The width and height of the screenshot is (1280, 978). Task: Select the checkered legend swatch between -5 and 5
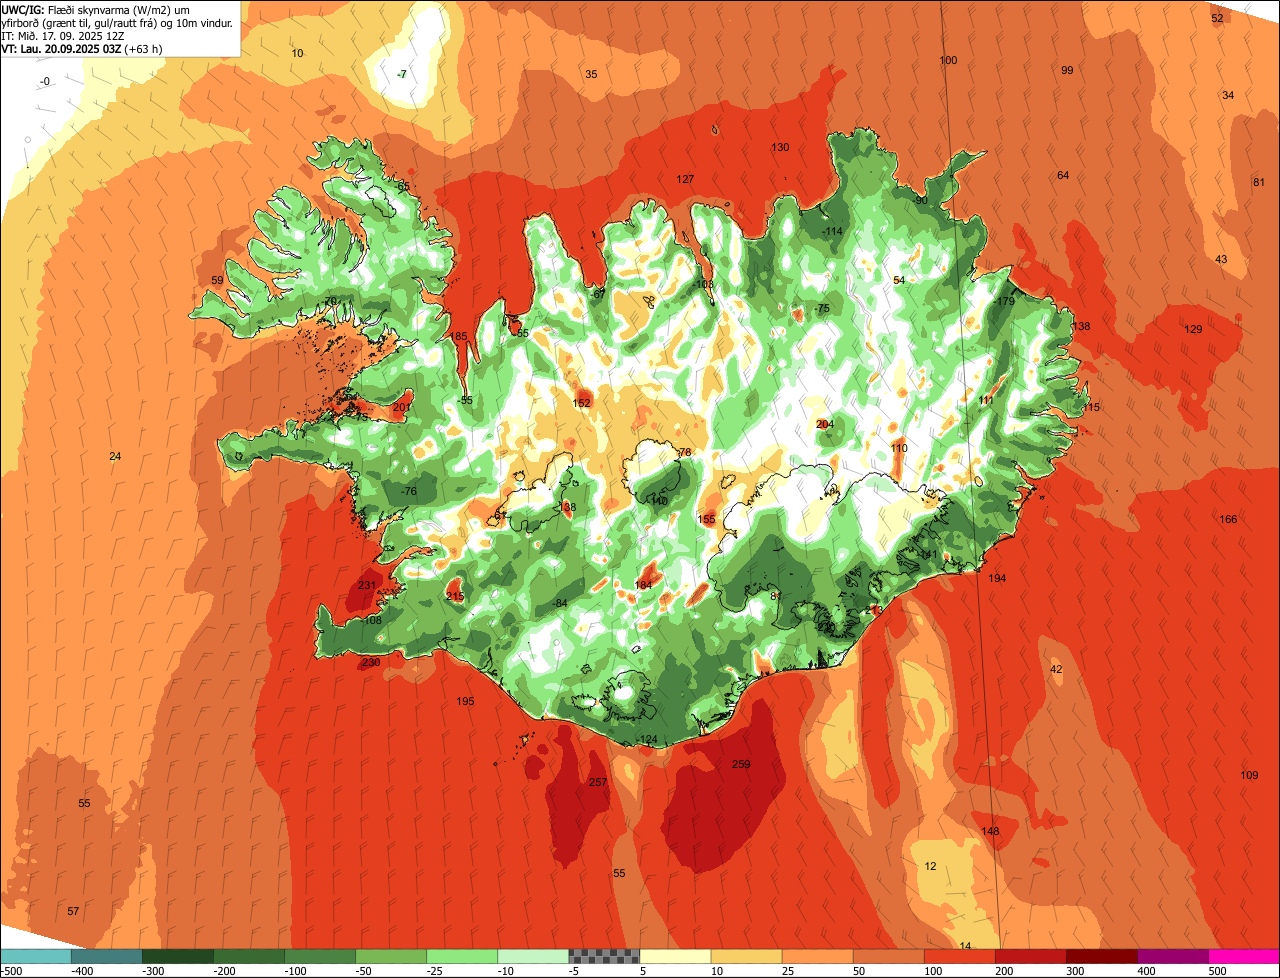pos(604,956)
